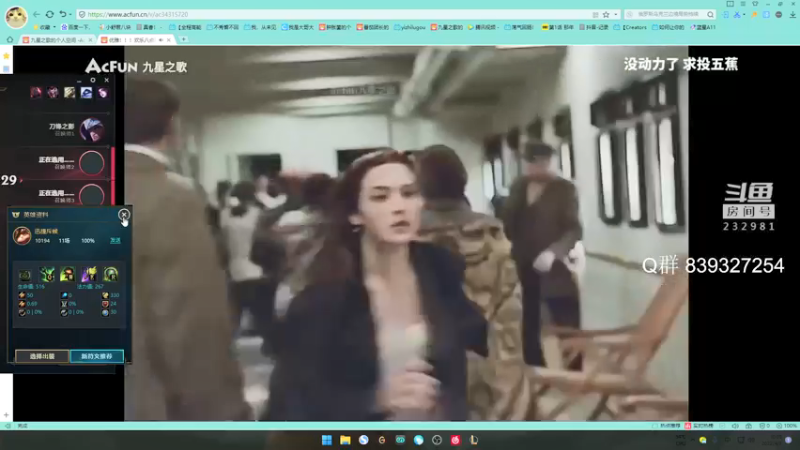
Task: Open a new browser tab
Action: click(184, 39)
